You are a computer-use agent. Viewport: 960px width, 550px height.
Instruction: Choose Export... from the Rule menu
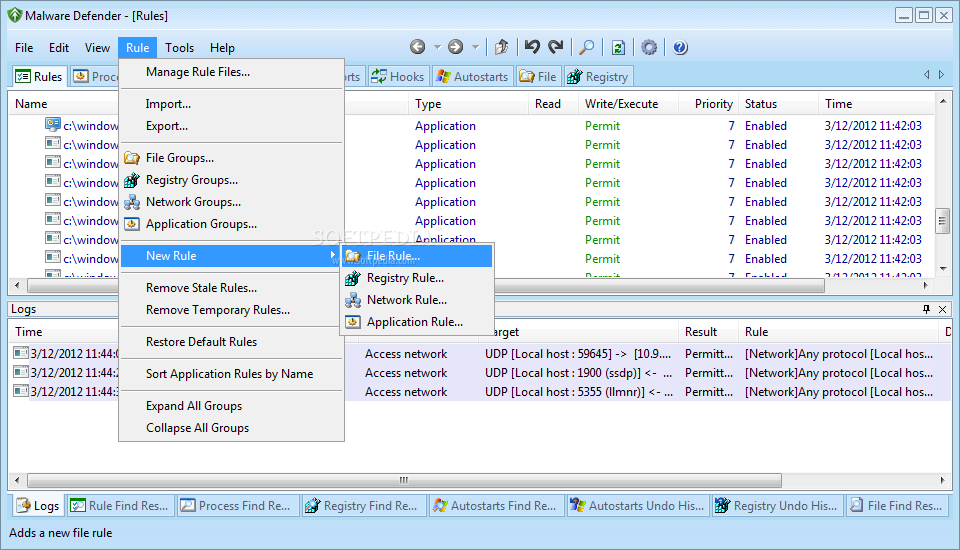(x=231, y=126)
